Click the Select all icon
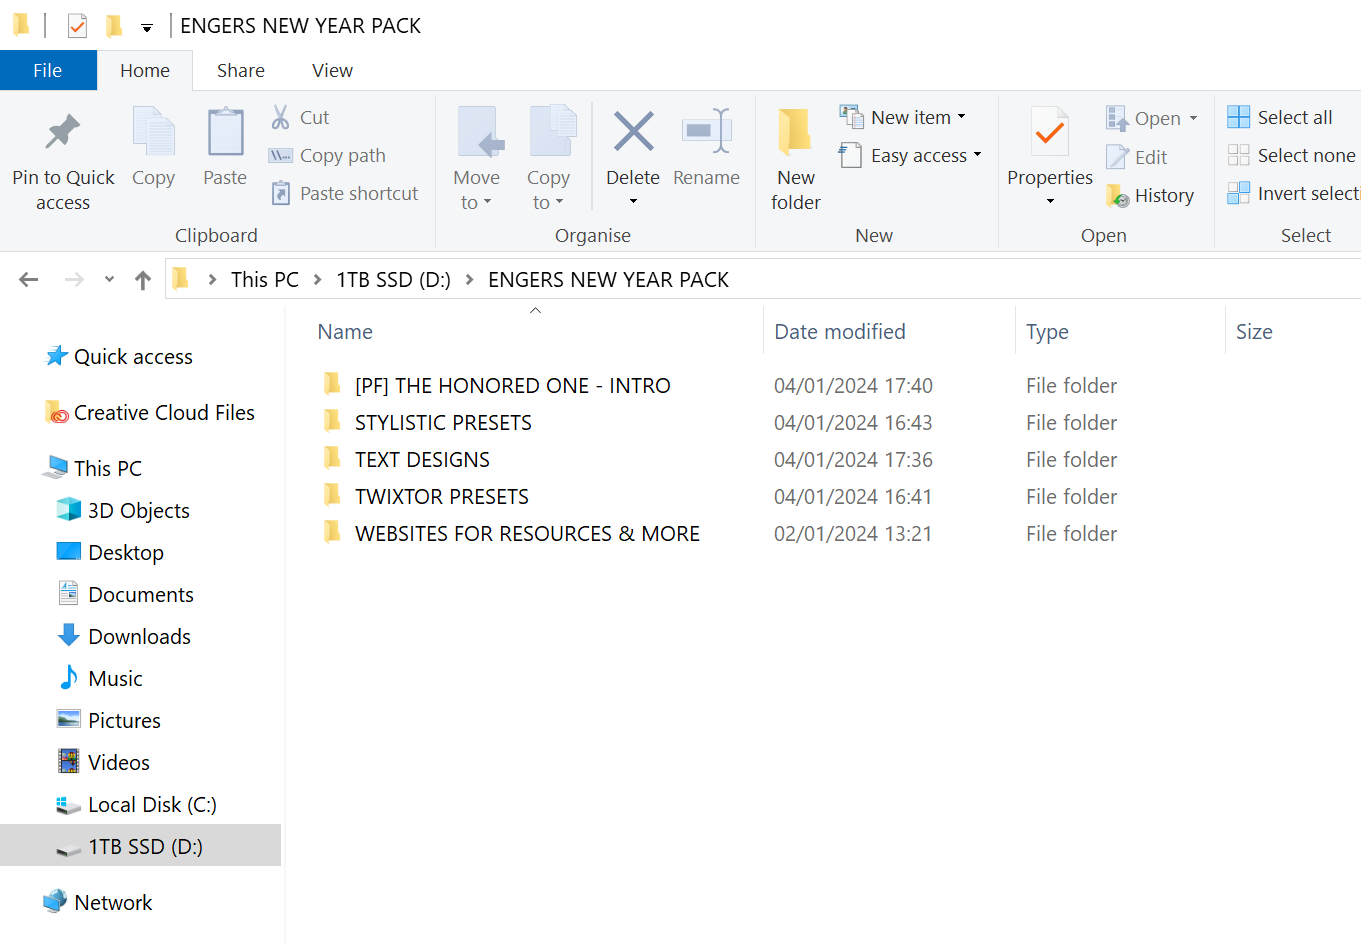The image size is (1361, 945). 1238,117
